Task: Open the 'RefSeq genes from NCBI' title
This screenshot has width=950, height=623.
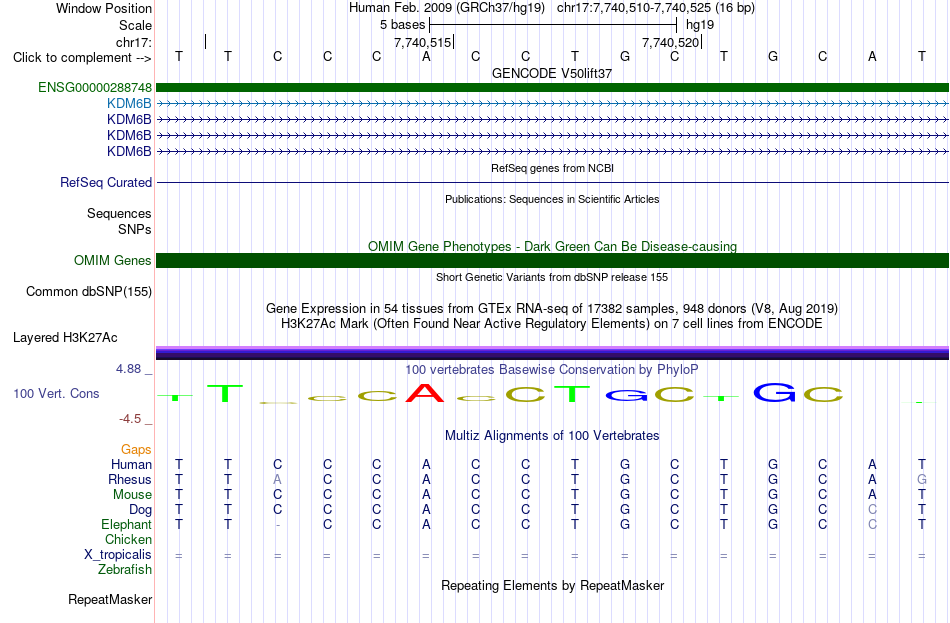Action: [552, 168]
